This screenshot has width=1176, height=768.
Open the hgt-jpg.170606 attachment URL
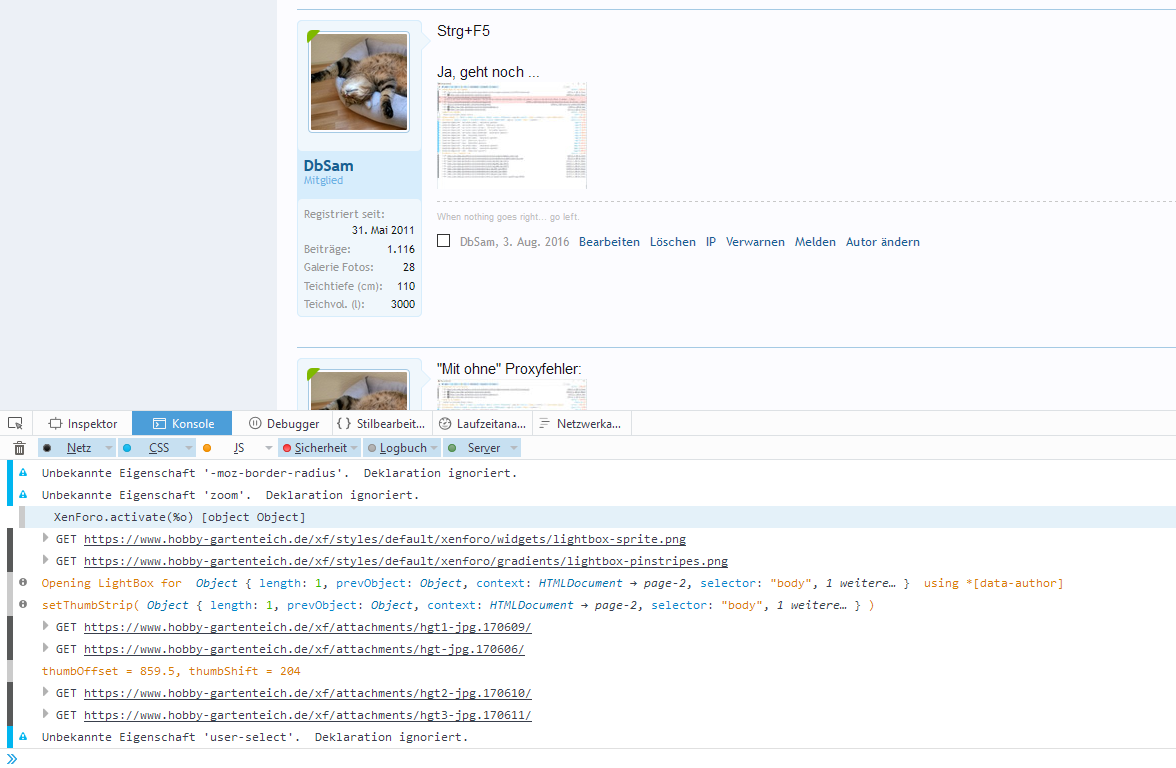point(304,649)
